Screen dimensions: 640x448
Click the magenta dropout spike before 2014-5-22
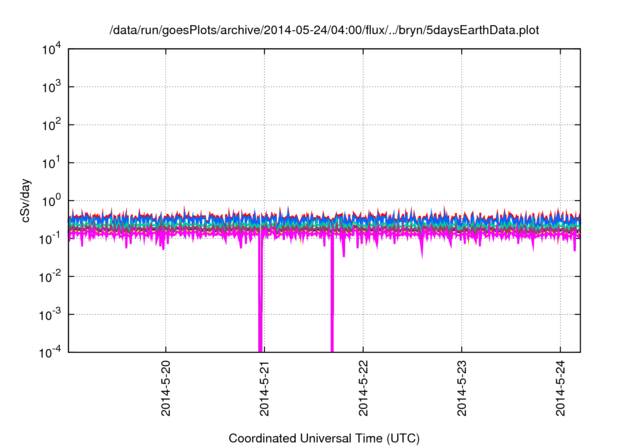(x=332, y=294)
